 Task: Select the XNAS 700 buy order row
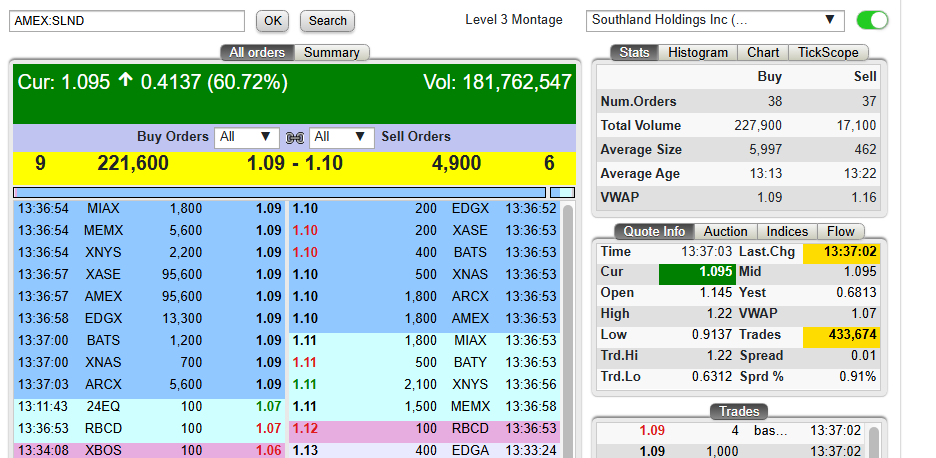tap(148, 362)
